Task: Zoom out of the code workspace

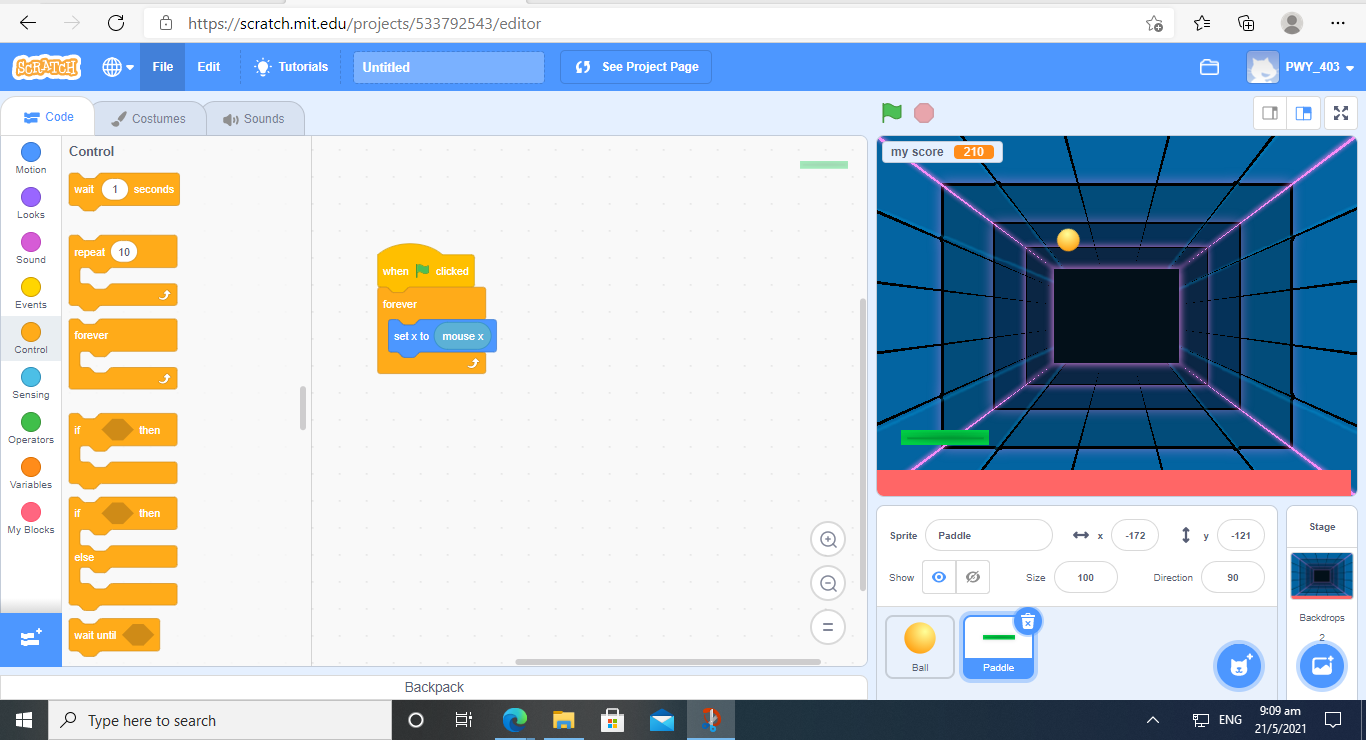Action: click(x=828, y=584)
